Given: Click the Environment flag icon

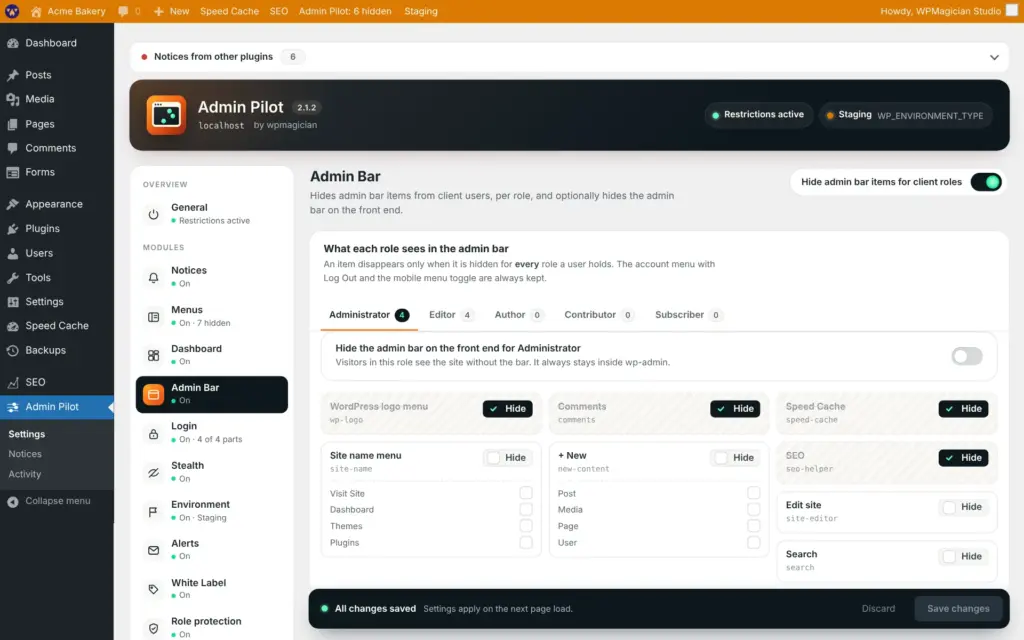Looking at the screenshot, I should [x=153, y=511].
